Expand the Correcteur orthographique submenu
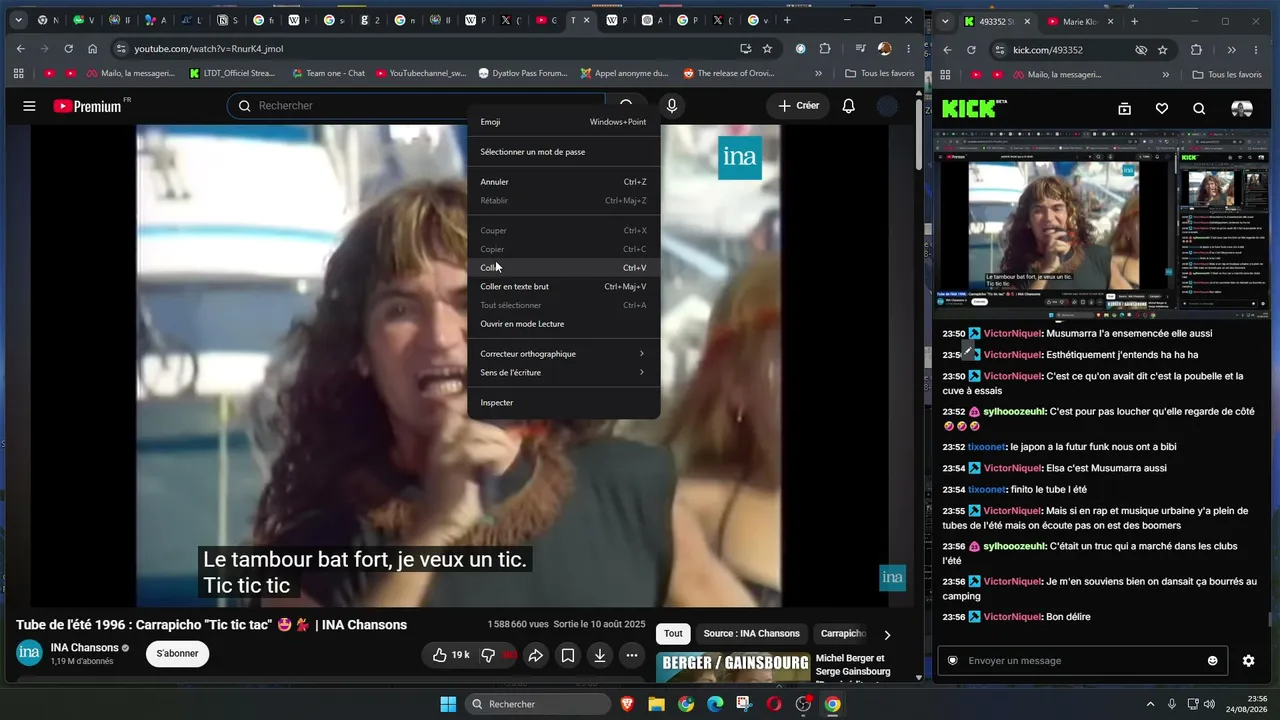Screen dimensions: 1280x720 coord(564,354)
